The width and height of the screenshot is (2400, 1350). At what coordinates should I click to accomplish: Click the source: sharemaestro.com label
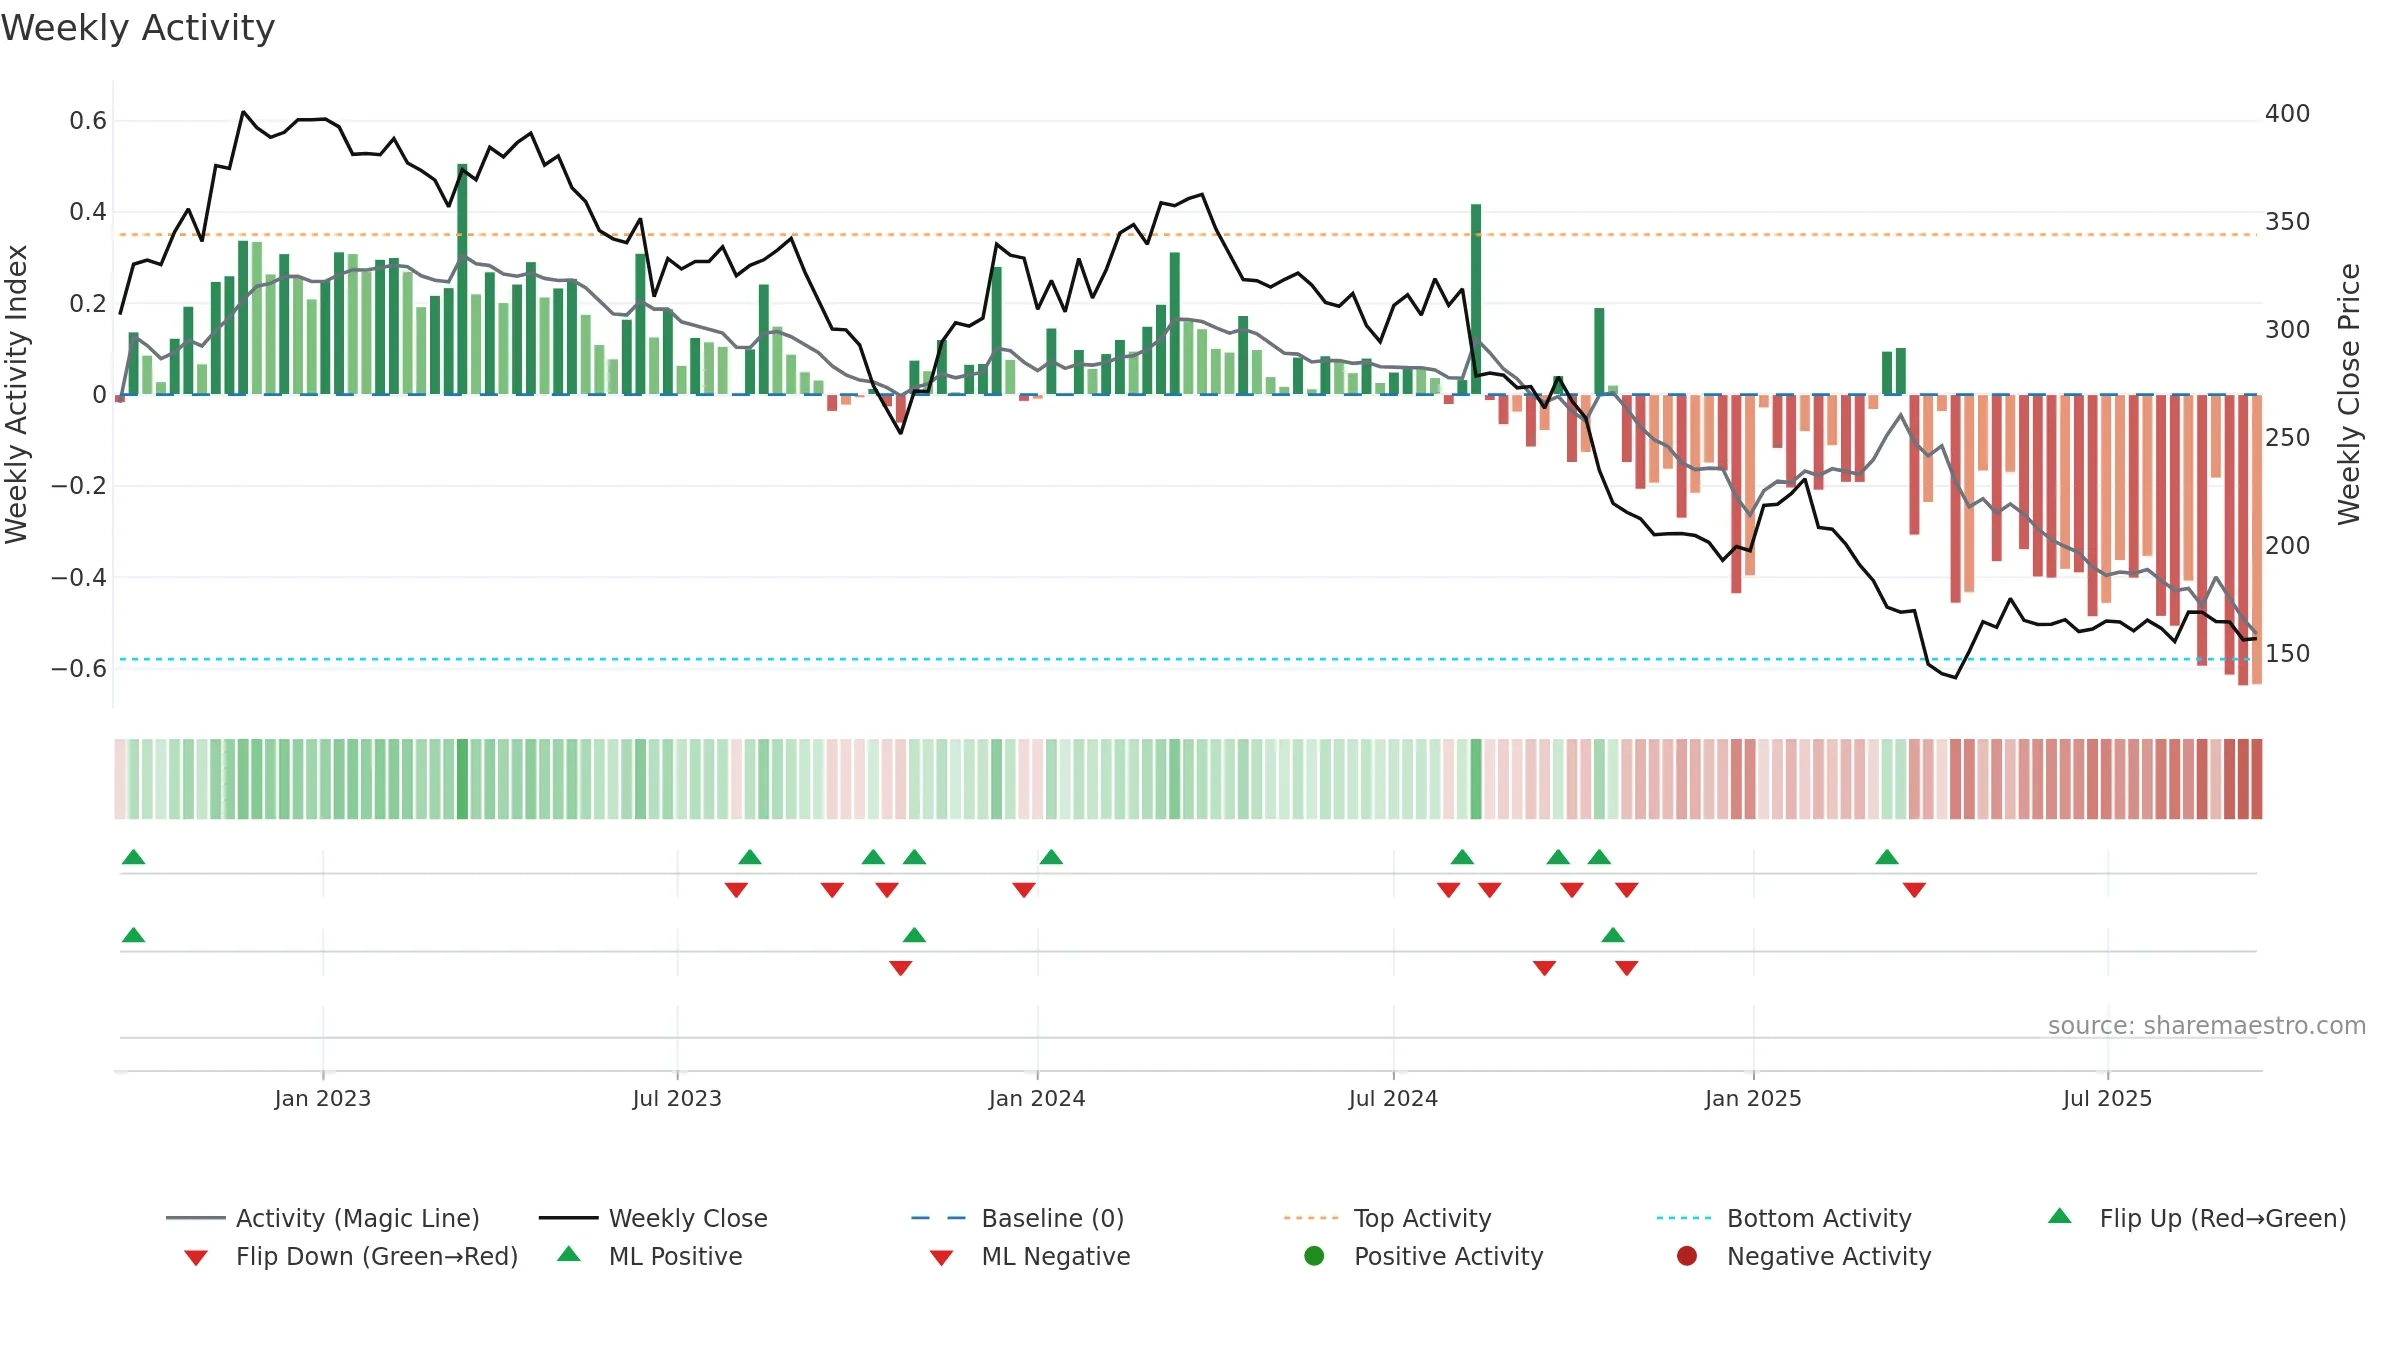(x=2207, y=1025)
